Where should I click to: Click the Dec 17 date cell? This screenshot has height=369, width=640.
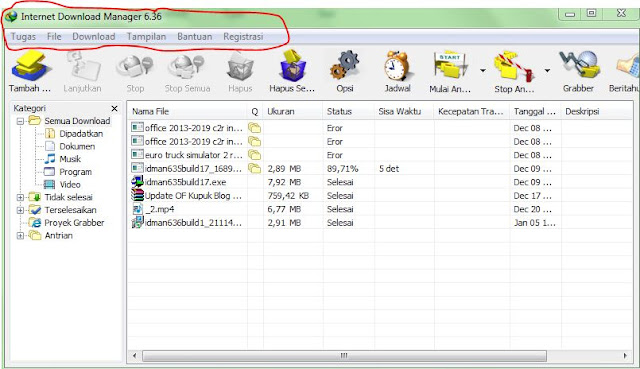coord(533,196)
